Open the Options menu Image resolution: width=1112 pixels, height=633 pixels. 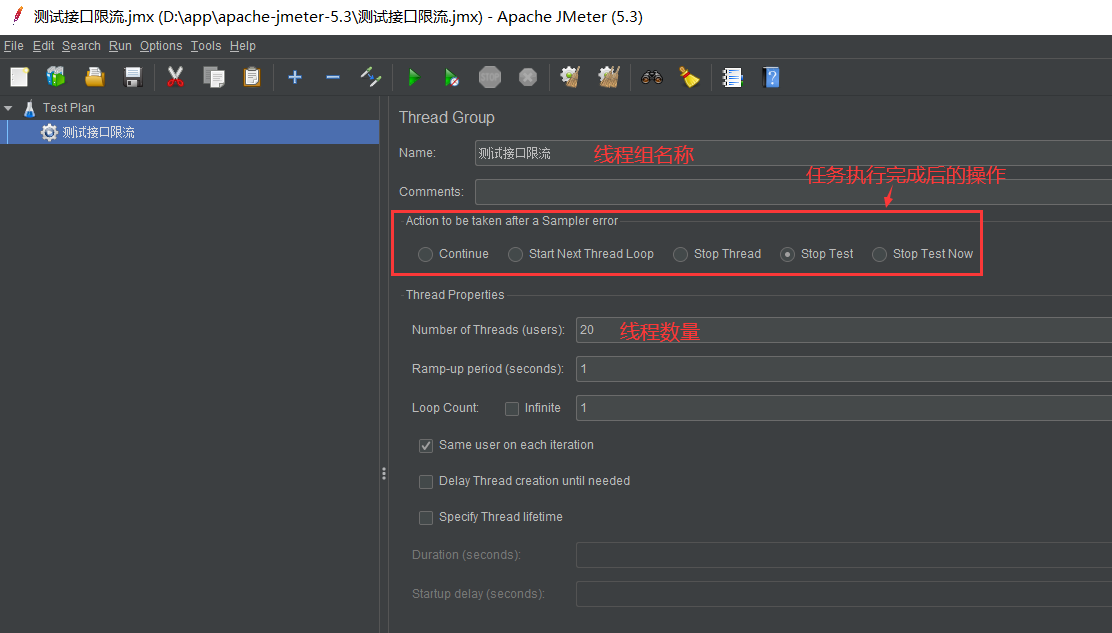(160, 46)
